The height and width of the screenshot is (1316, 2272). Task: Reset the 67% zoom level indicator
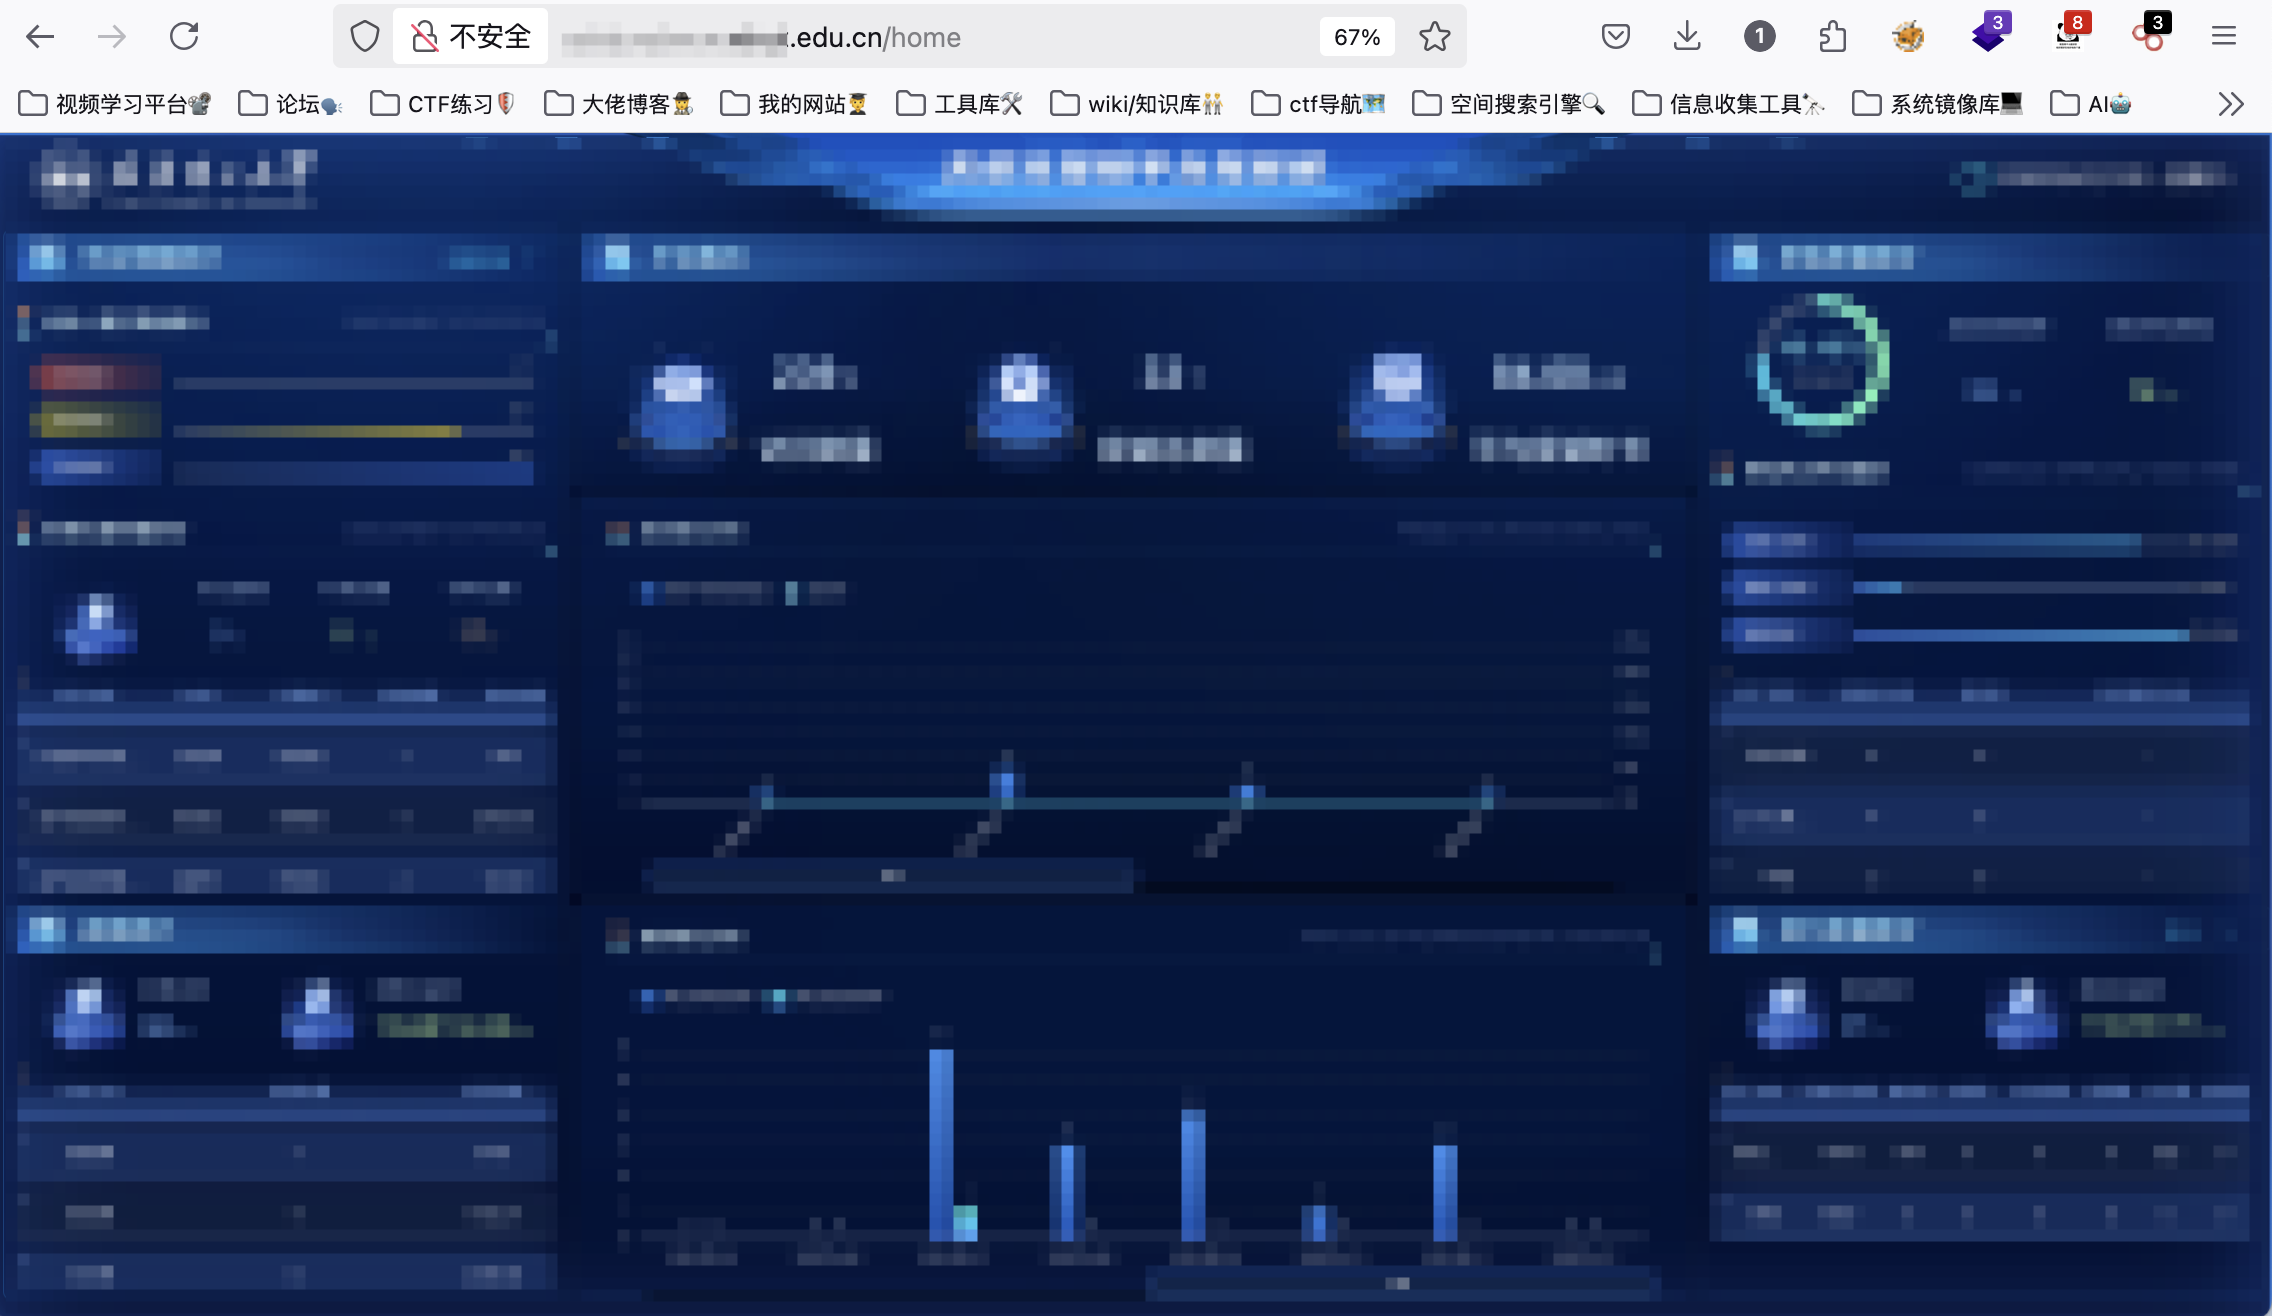(1356, 37)
